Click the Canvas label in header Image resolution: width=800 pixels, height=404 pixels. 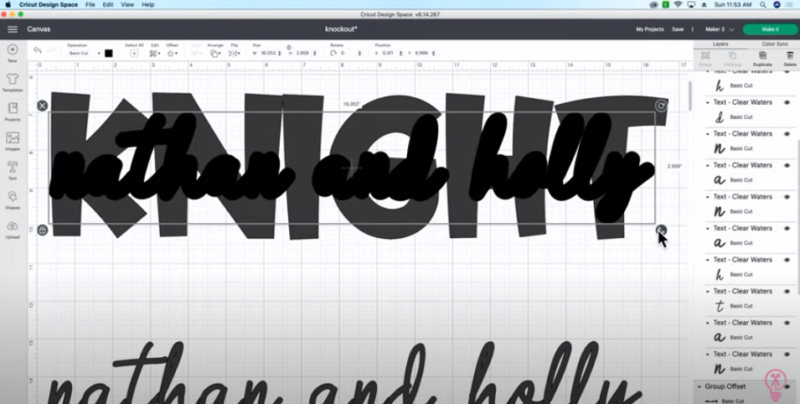click(38, 29)
